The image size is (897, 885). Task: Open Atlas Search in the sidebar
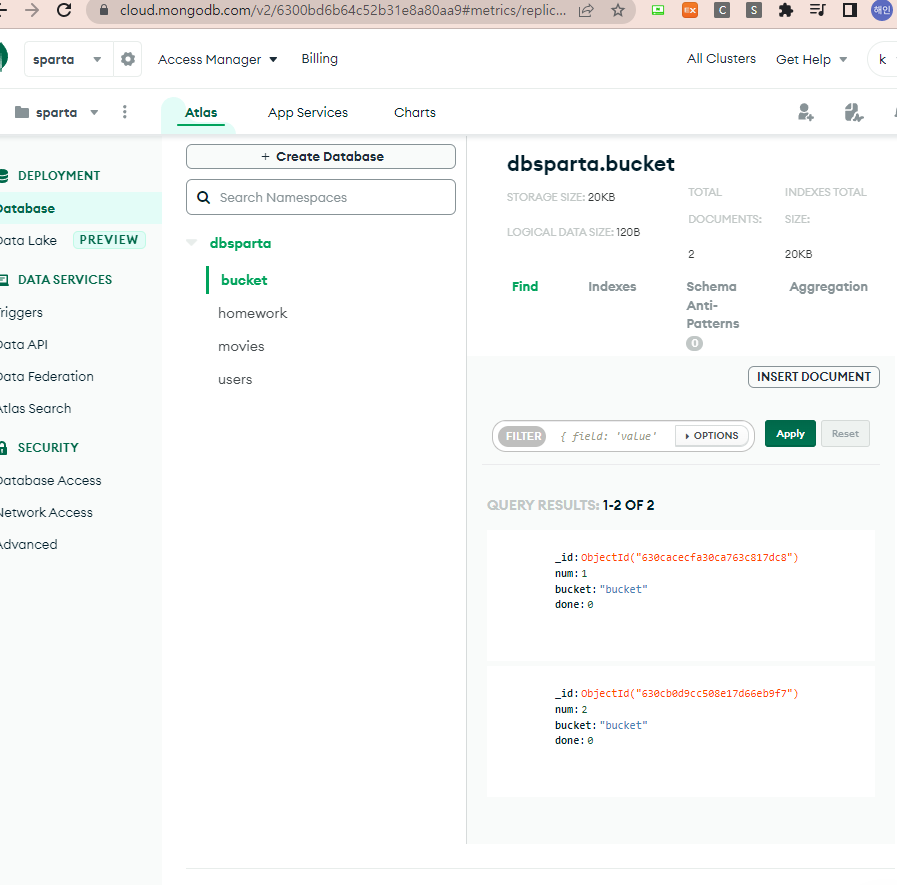tap(35, 408)
